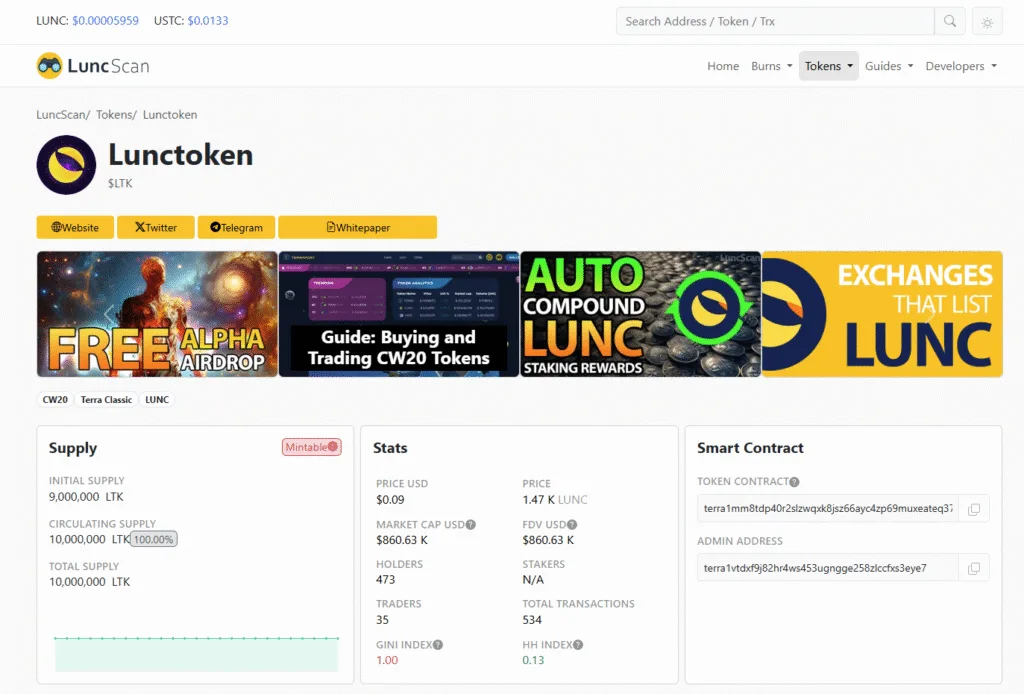The image size is (1024, 694).
Task: Open help icon next to Gini Index
Action: click(x=438, y=644)
